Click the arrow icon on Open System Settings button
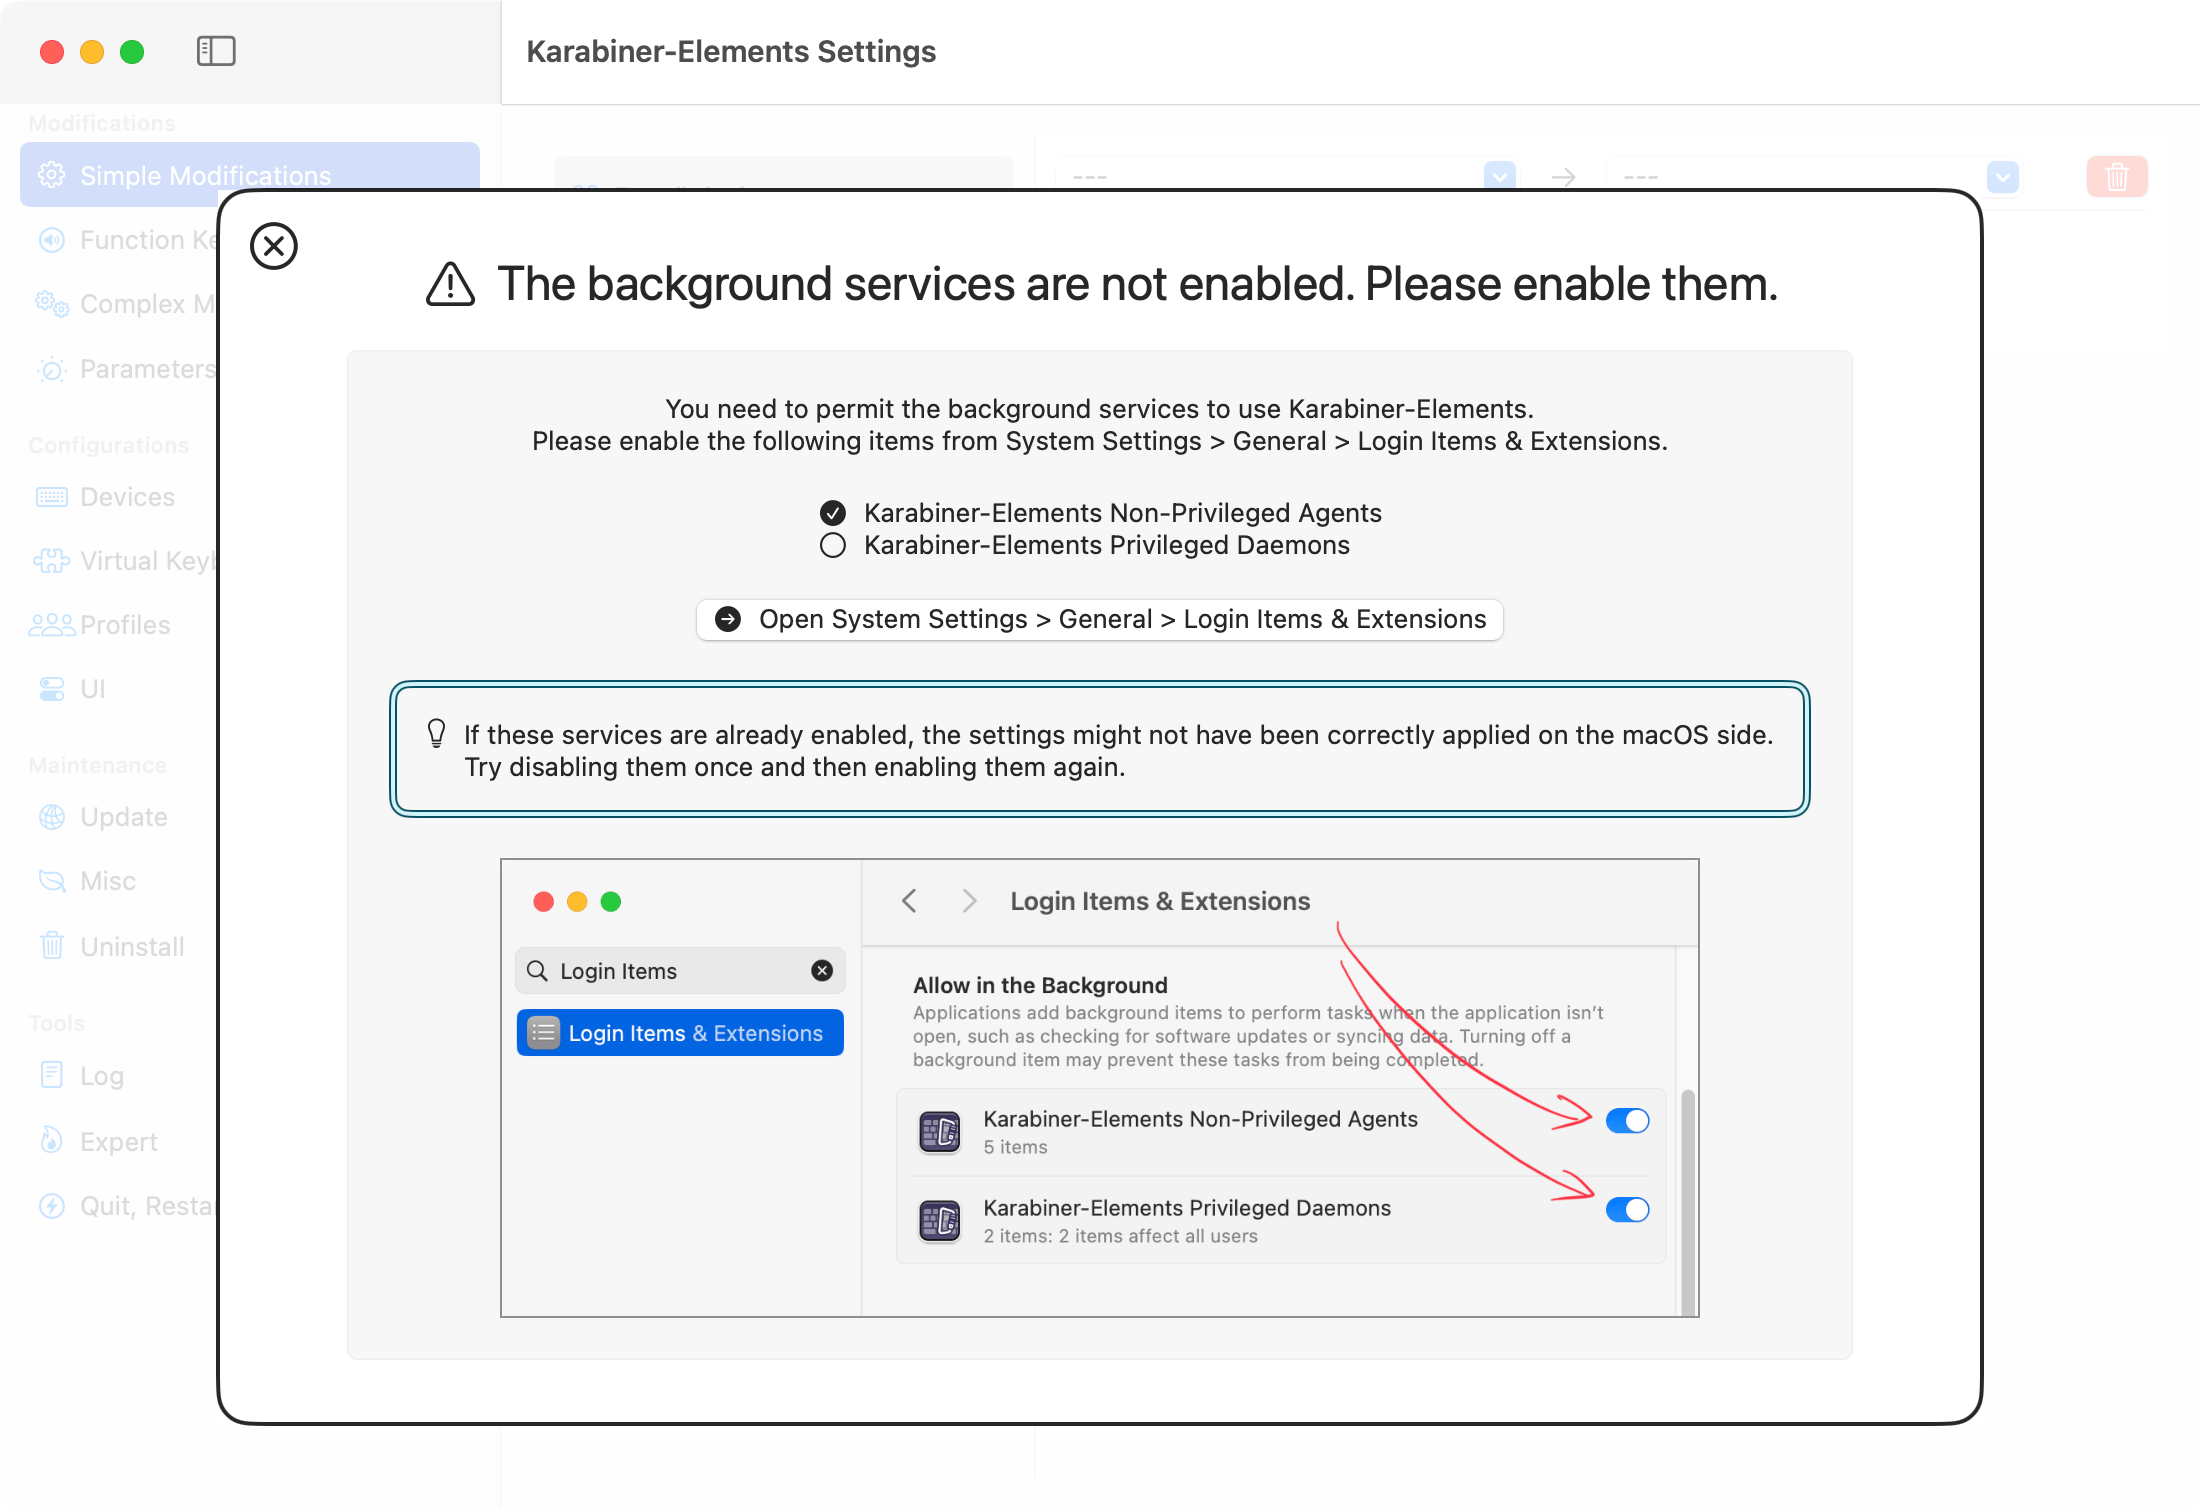Image resolution: width=2200 pixels, height=1510 pixels. point(728,619)
